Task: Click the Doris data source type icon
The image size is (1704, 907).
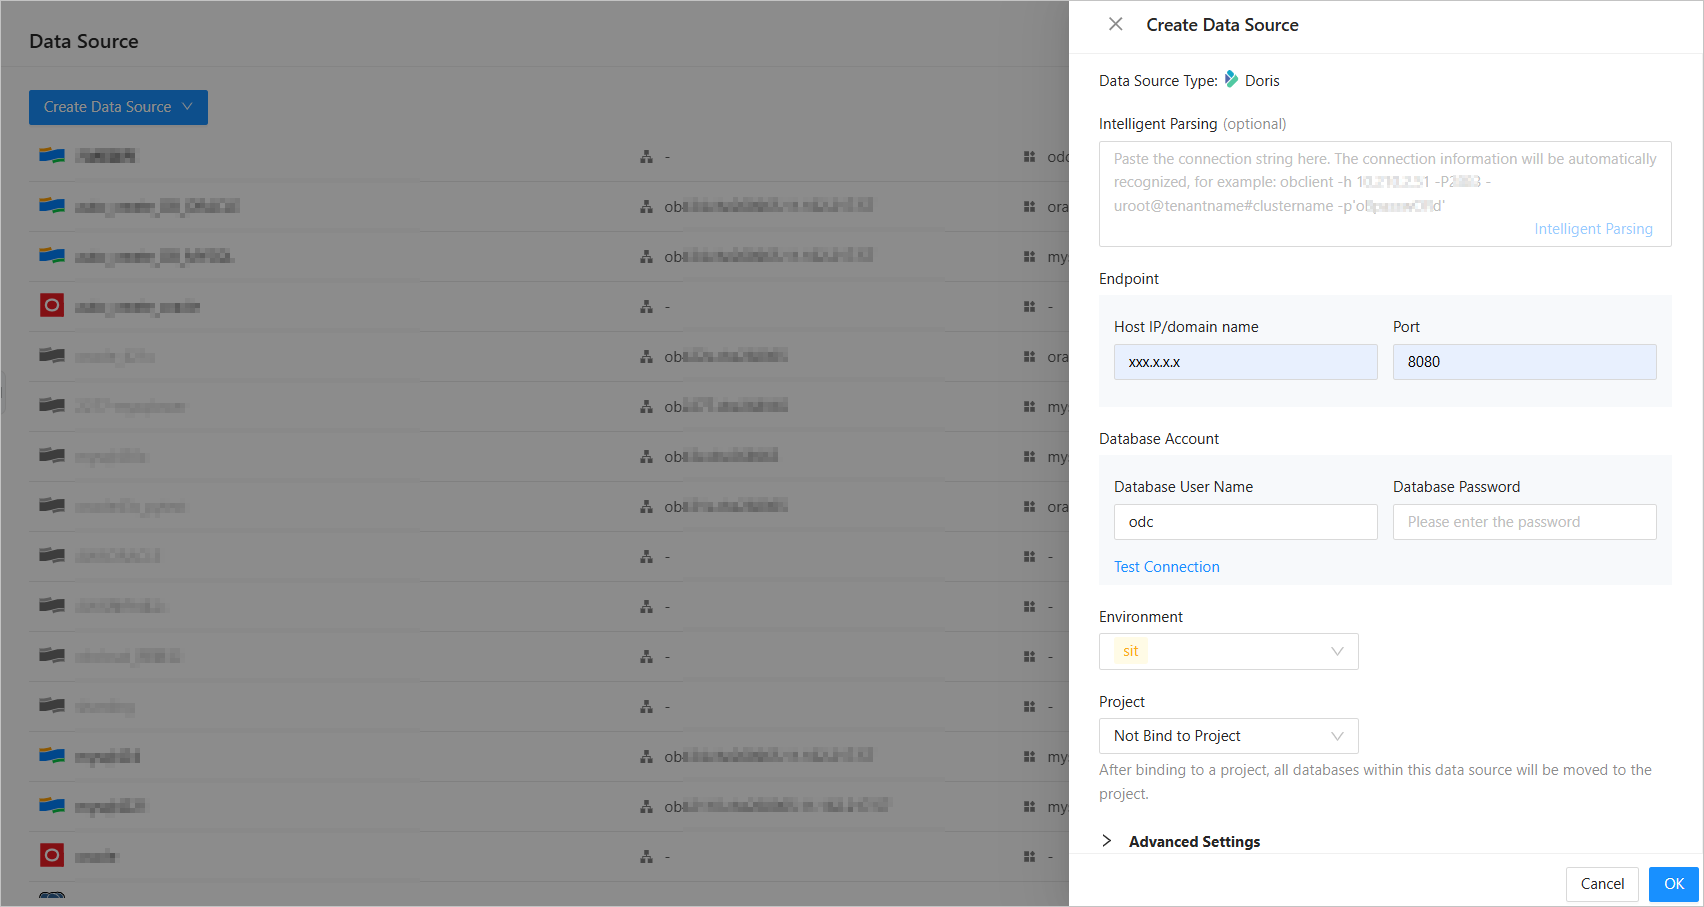Action: click(x=1231, y=79)
